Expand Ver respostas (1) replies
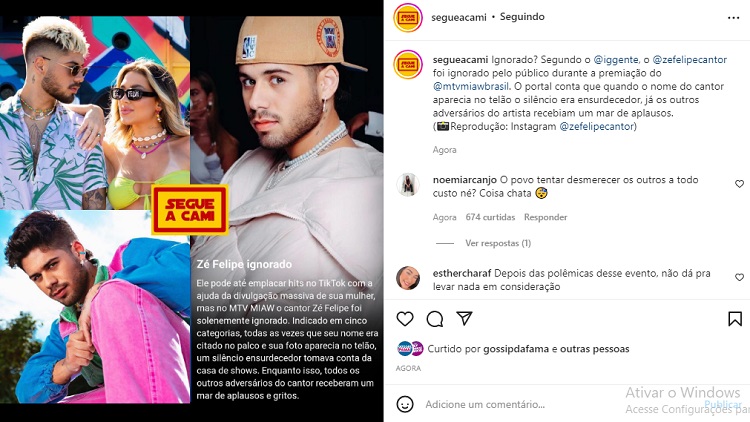Image resolution: width=750 pixels, height=422 pixels. click(x=498, y=243)
